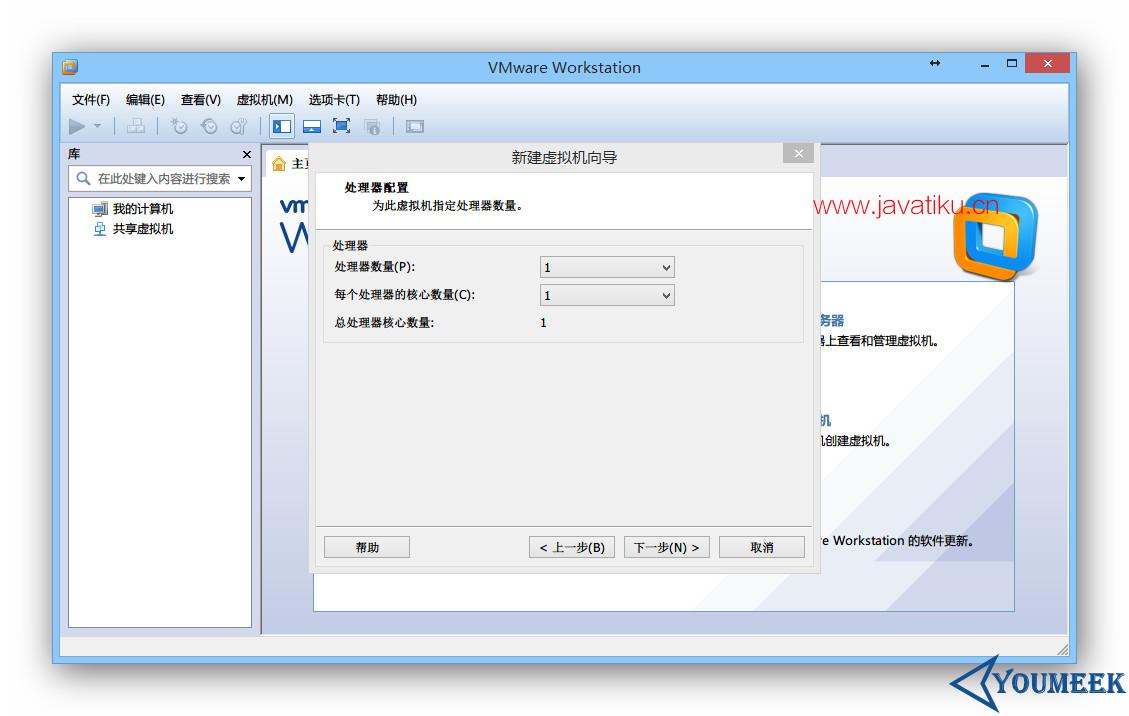This screenshot has height=716, width=1129.
Task: Click the 取消 cancel button
Action: coord(762,547)
